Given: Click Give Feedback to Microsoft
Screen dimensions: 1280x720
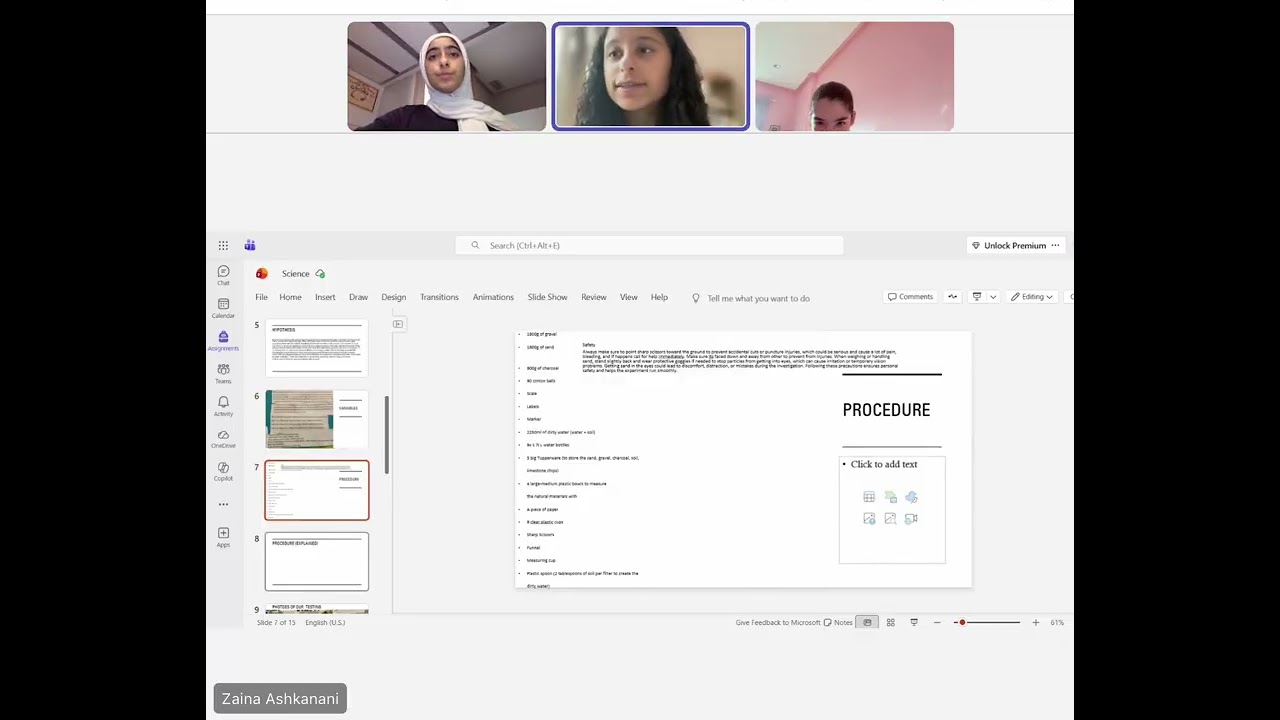Looking at the screenshot, I should pos(778,622).
